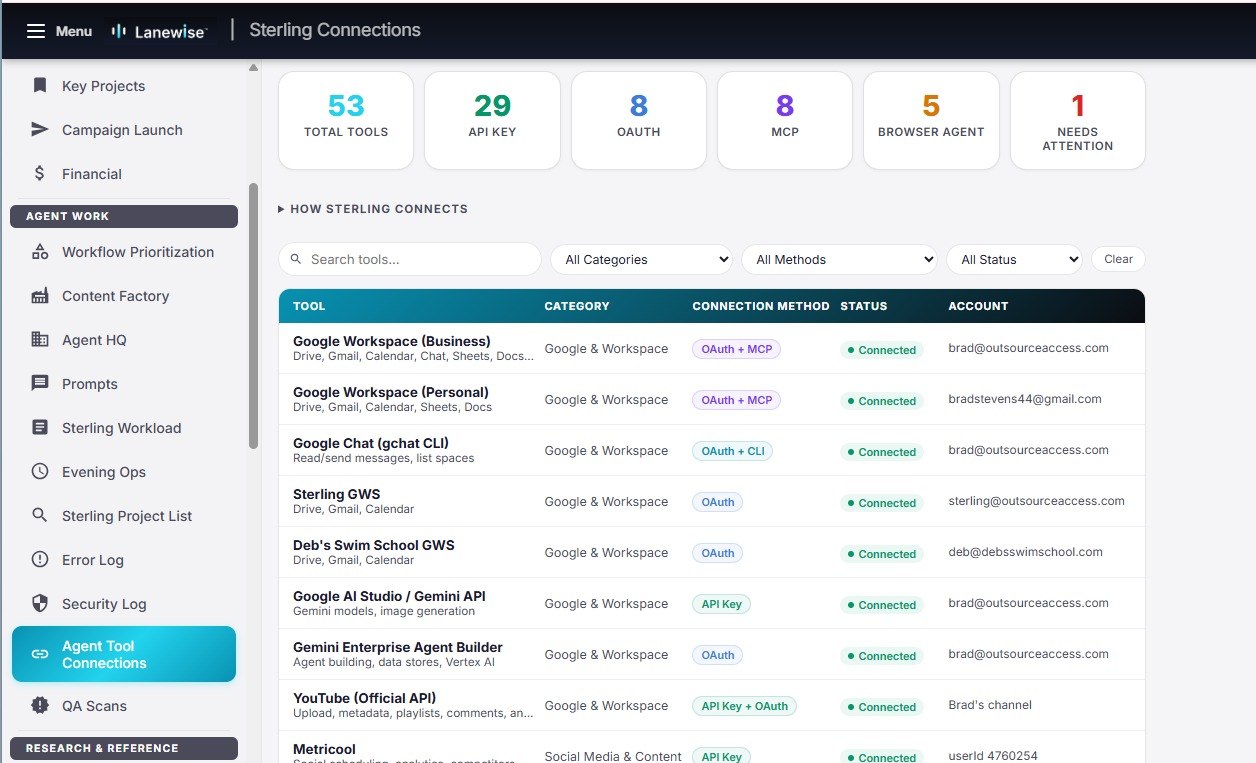This screenshot has height=763, width=1256.
Task: Select the Metricool tool name
Action: click(x=324, y=749)
